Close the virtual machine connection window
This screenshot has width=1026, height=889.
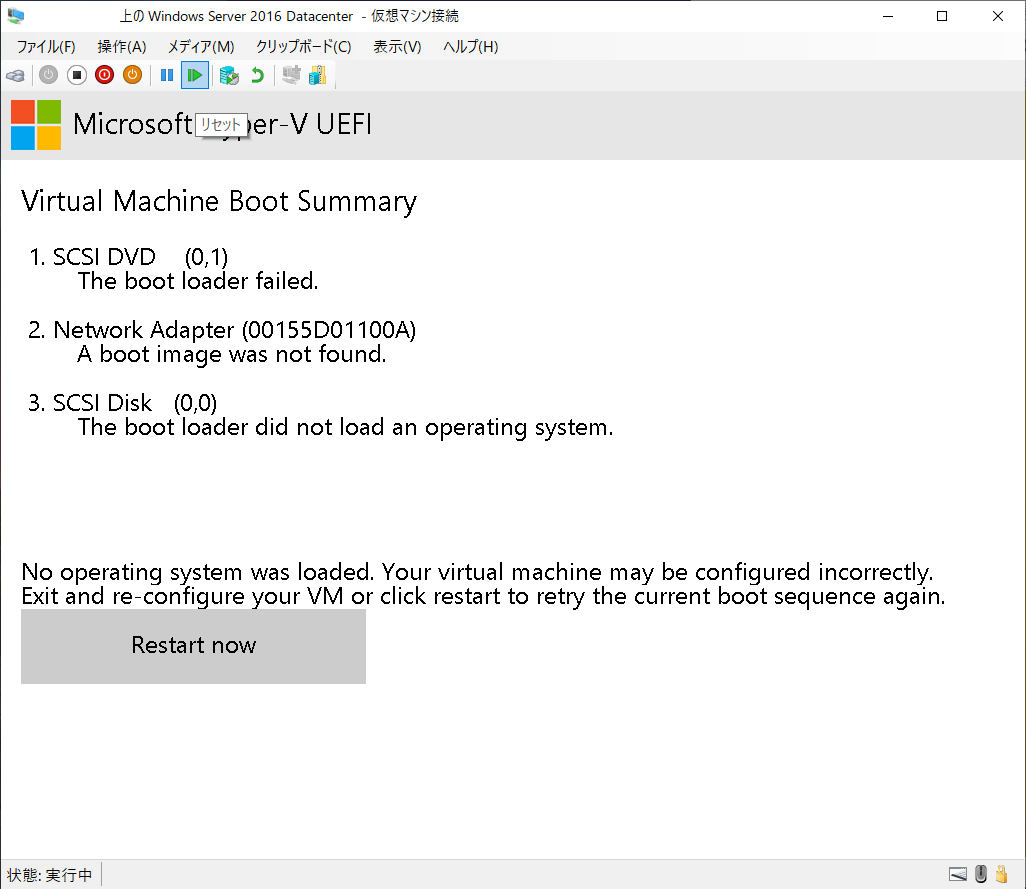click(998, 16)
